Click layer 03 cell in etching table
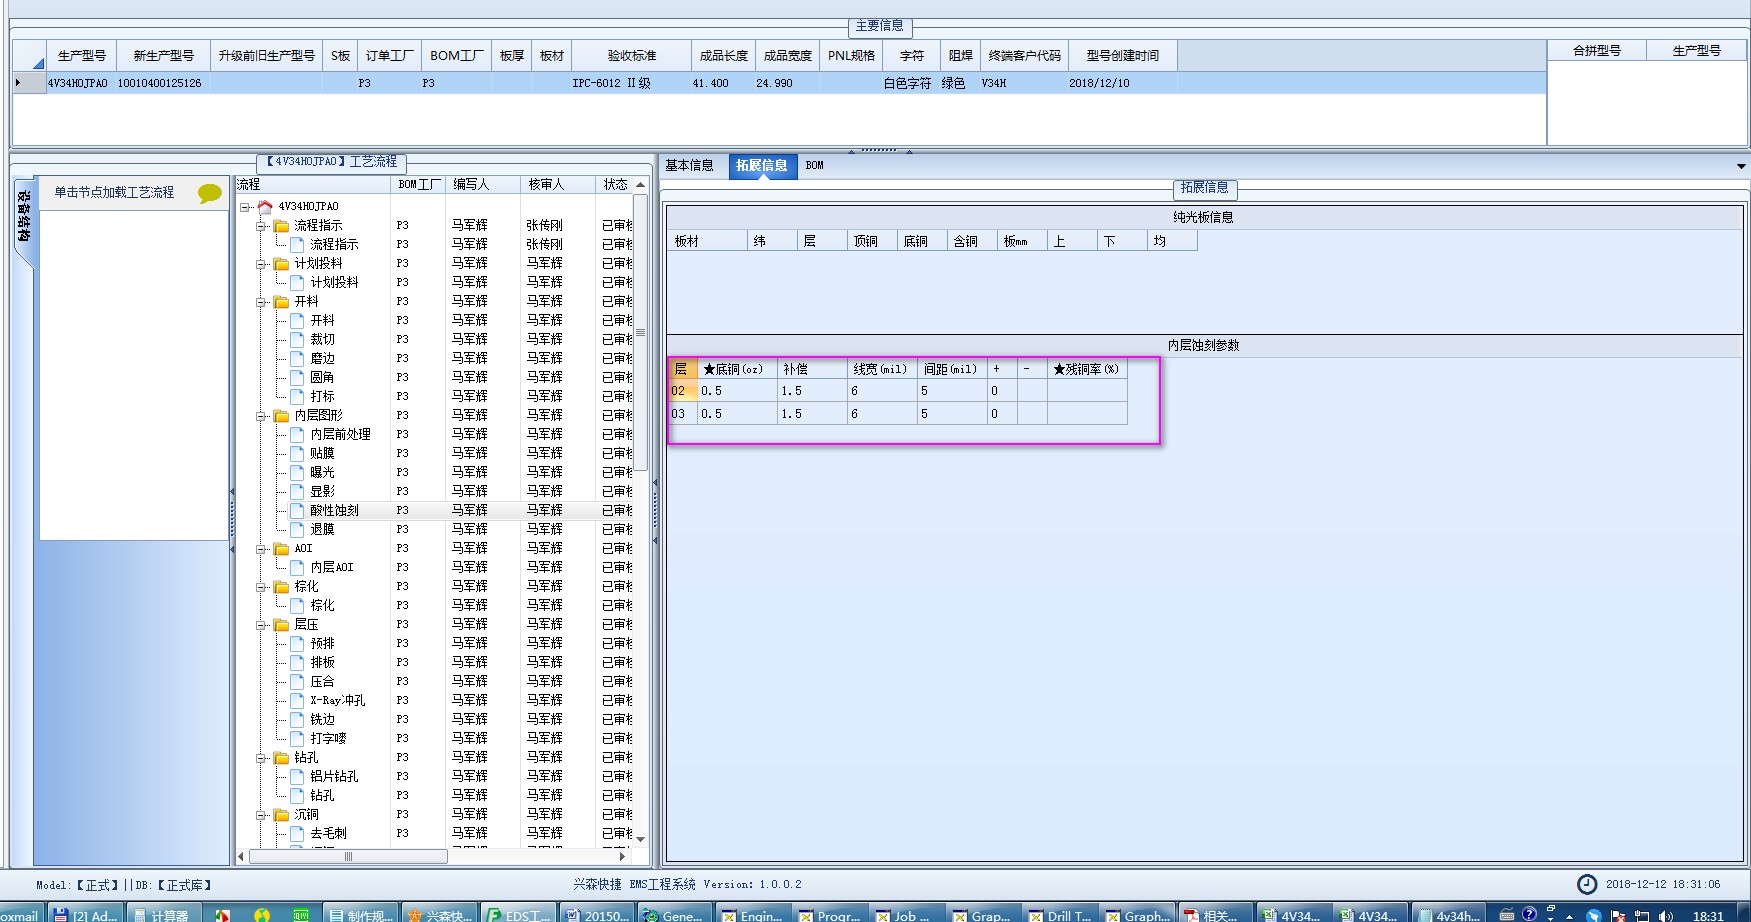 coord(682,414)
